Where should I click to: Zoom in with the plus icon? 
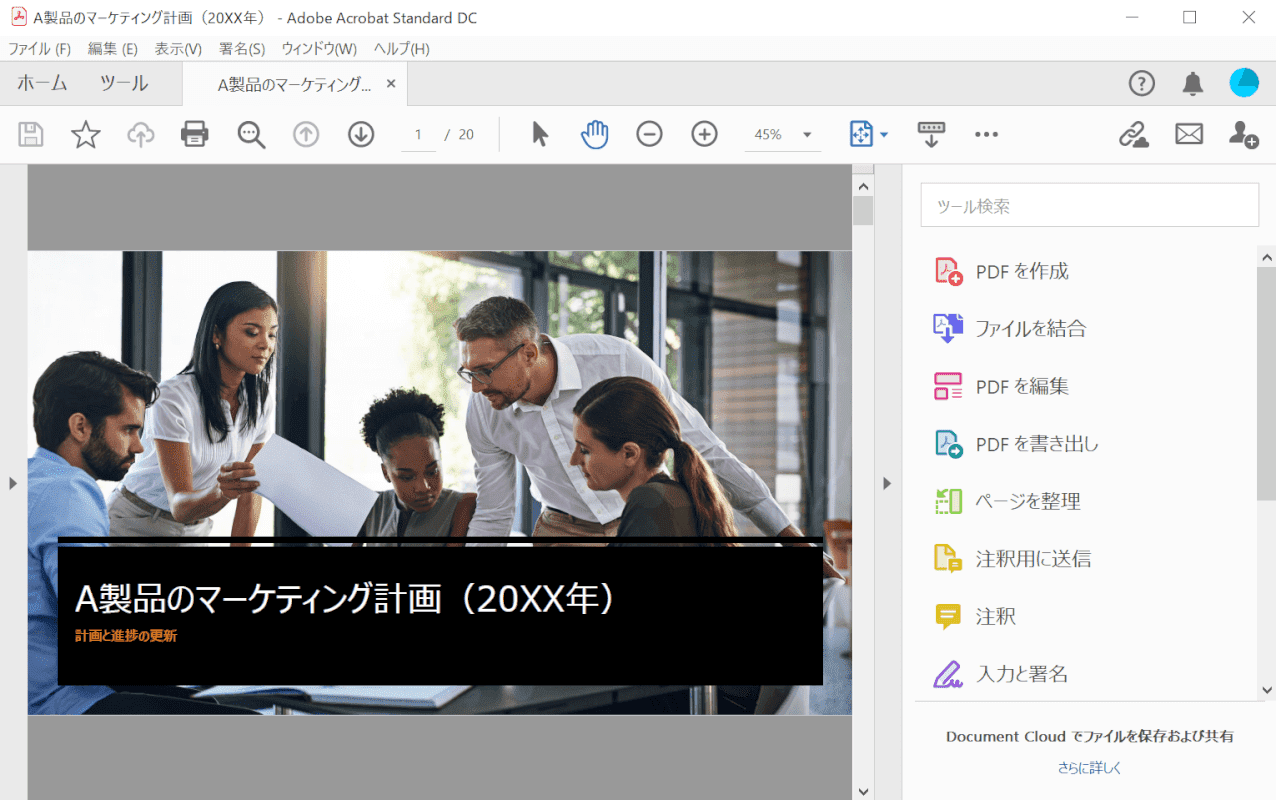705,134
